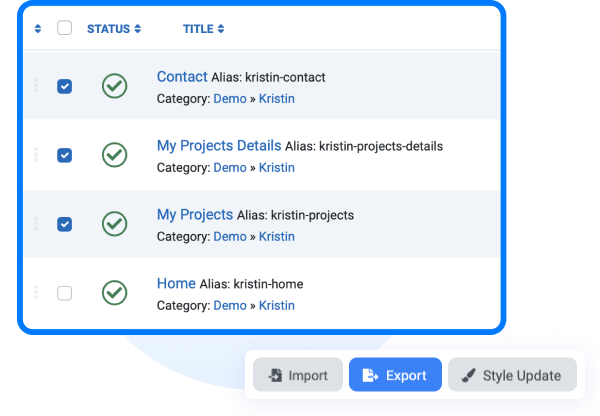Click the Style Update button
This screenshot has width=600, height=416.
click(x=512, y=375)
